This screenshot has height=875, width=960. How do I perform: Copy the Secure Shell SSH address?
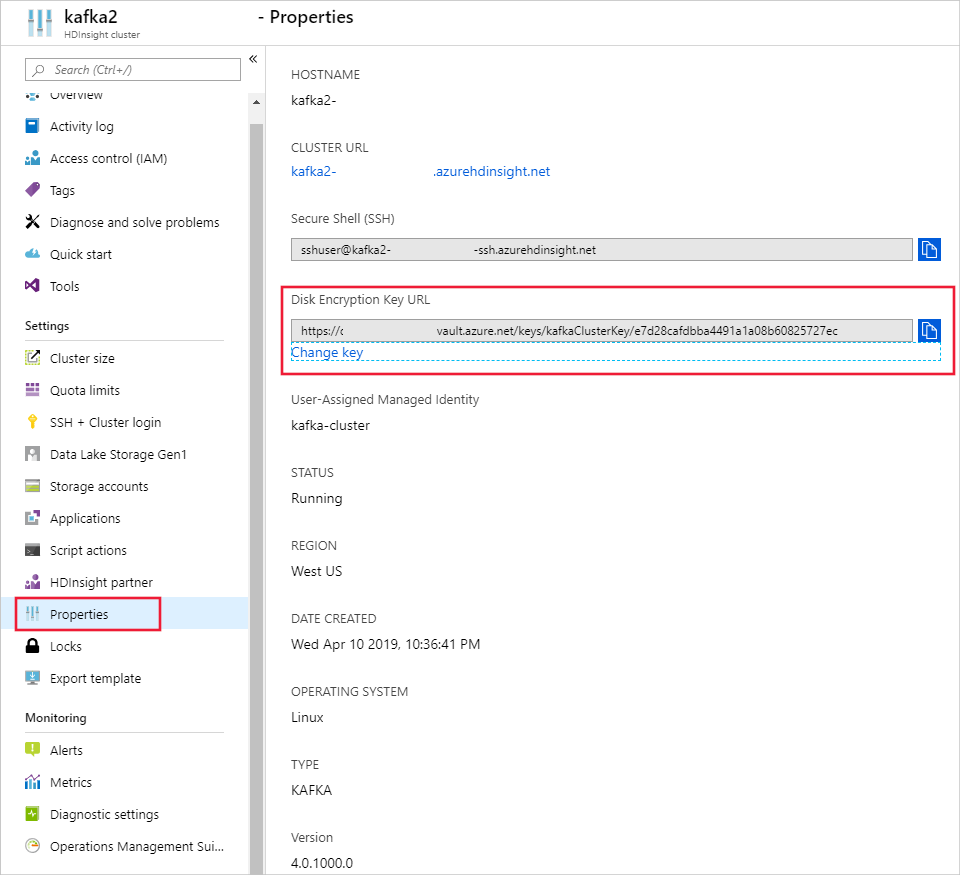pos(929,249)
